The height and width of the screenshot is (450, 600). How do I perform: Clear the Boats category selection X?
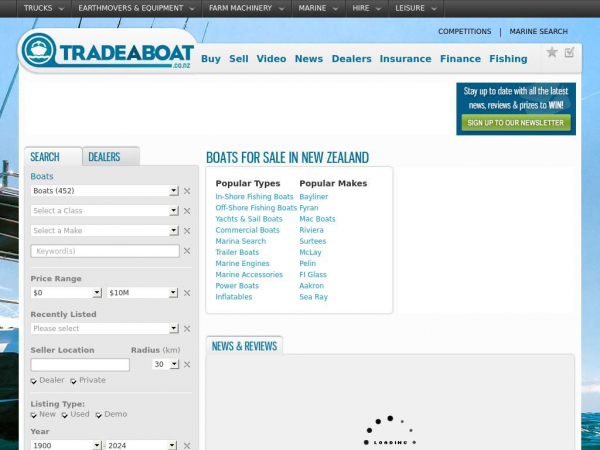coord(187,191)
